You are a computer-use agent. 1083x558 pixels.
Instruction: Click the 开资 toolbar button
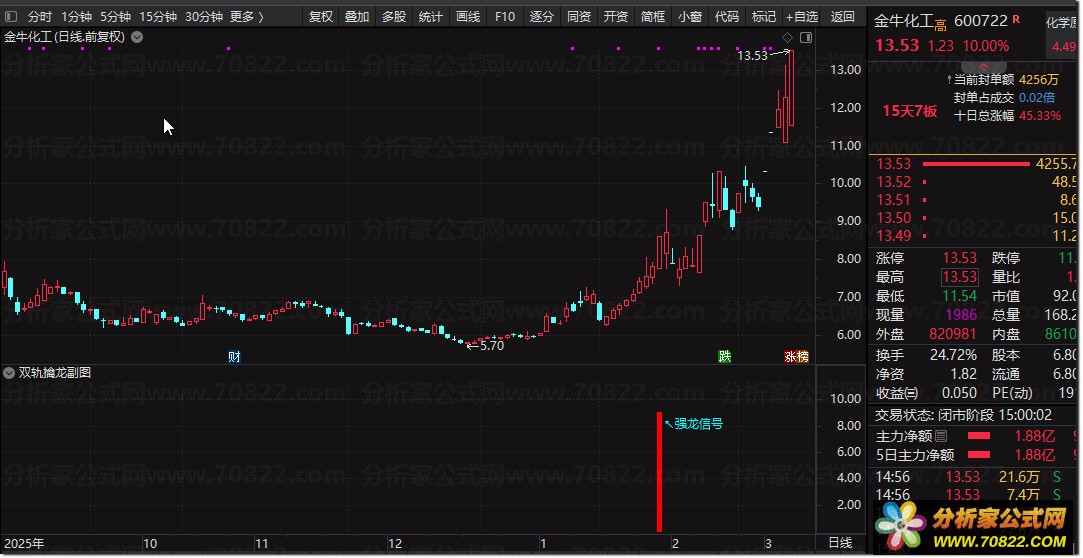(x=616, y=16)
